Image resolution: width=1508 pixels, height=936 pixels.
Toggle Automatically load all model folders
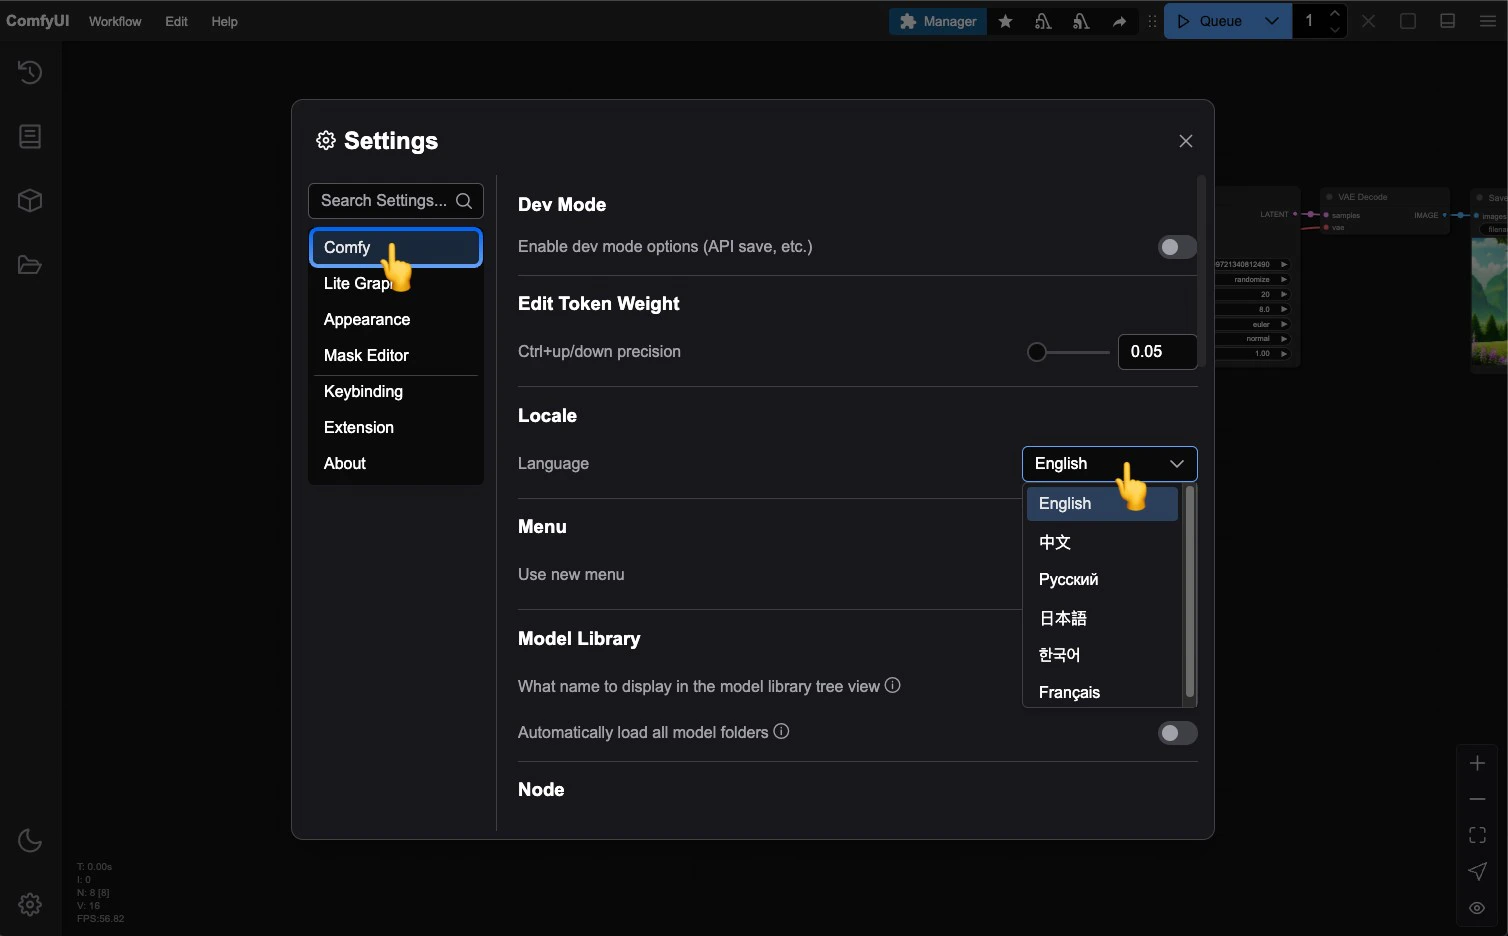[x=1177, y=732]
